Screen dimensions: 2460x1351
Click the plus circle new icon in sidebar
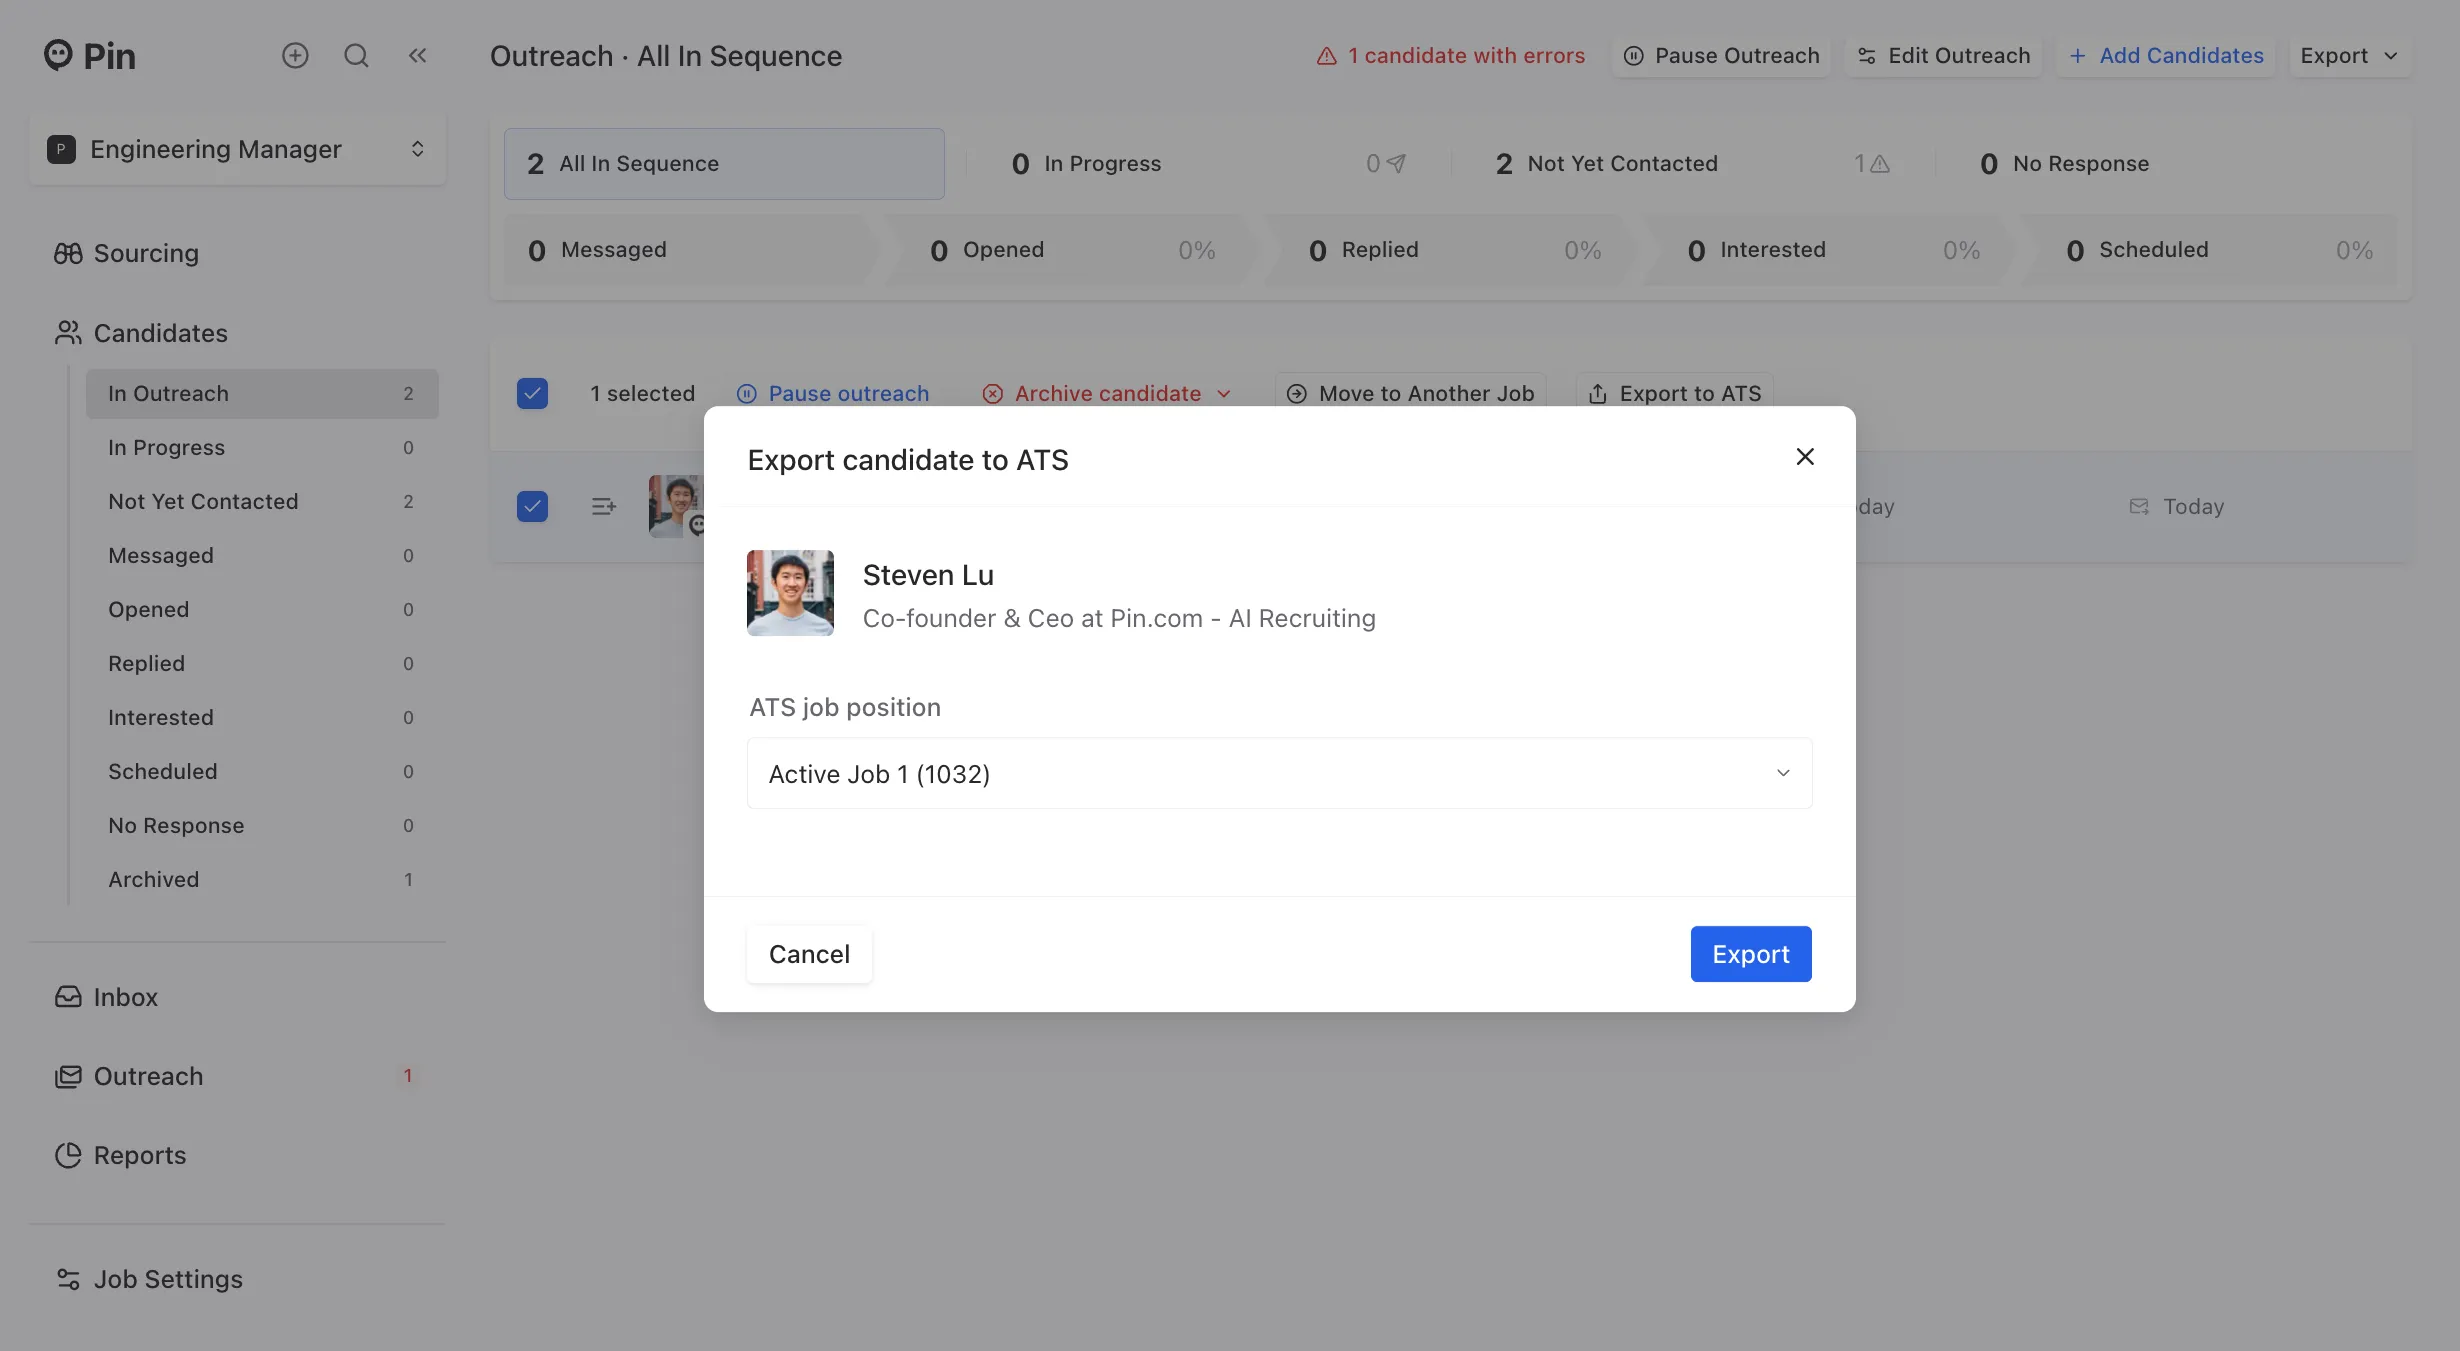(295, 55)
